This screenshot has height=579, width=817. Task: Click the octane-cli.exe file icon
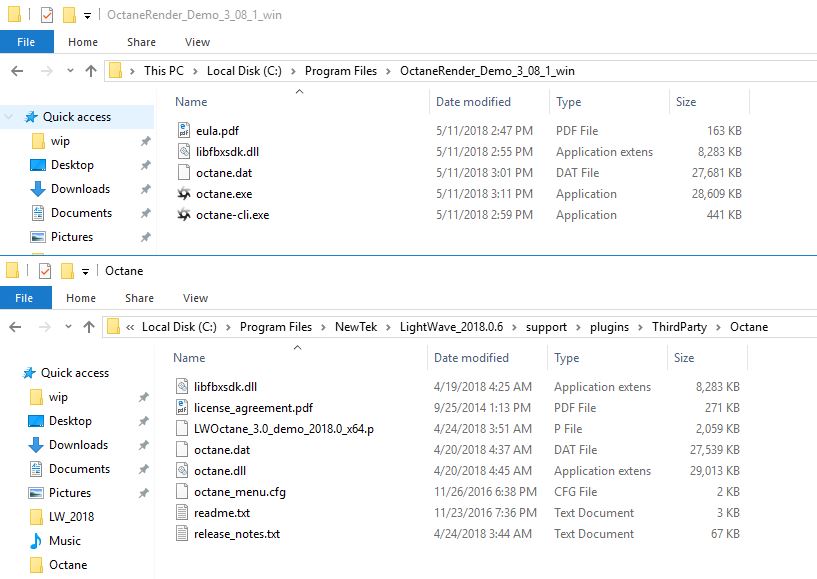[183, 215]
